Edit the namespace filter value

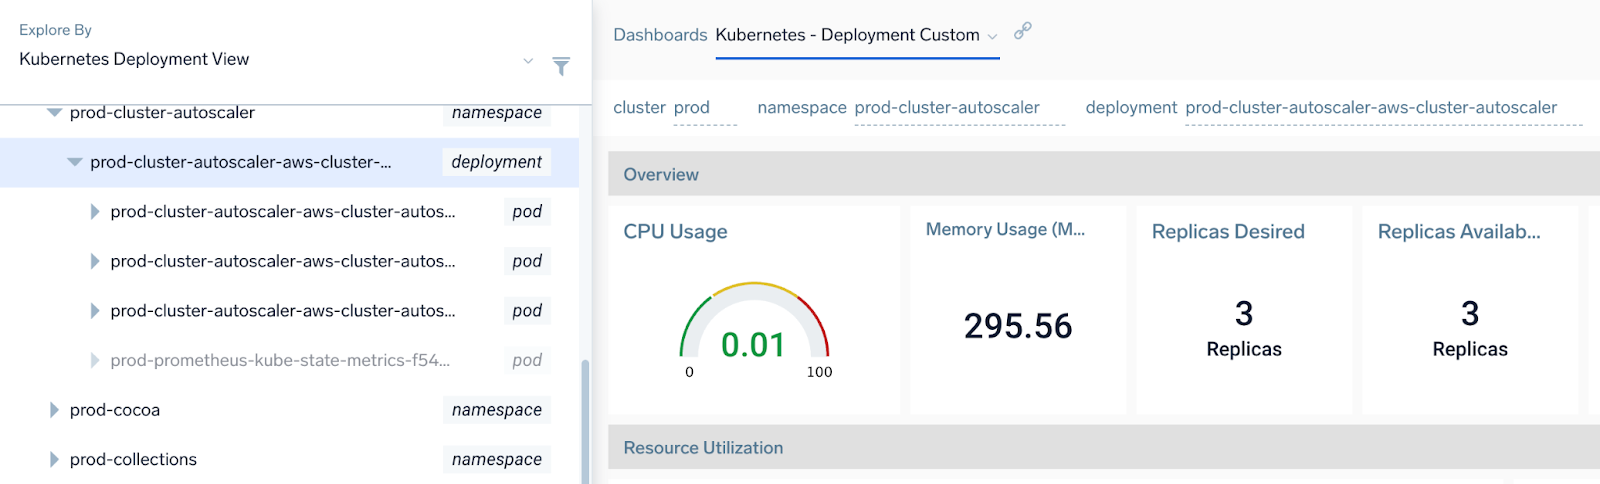(958, 108)
